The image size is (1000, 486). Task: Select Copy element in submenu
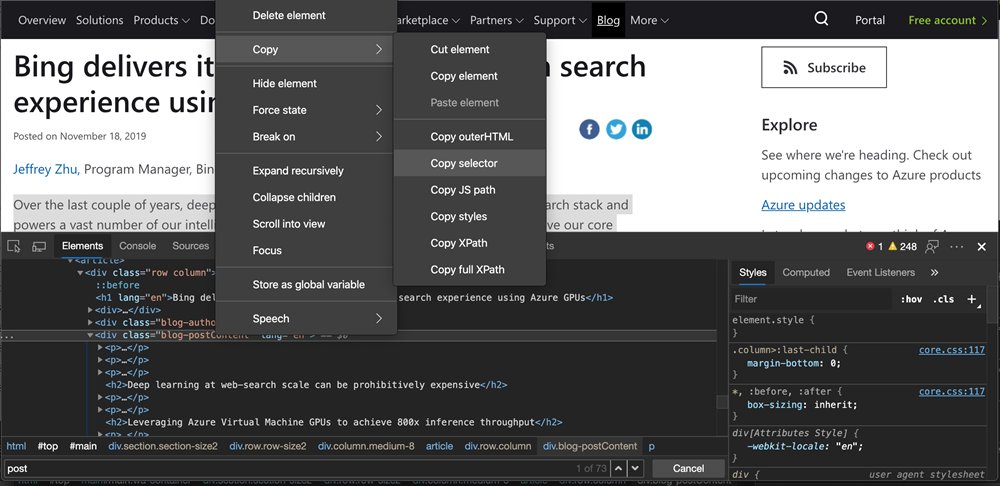pos(469,76)
